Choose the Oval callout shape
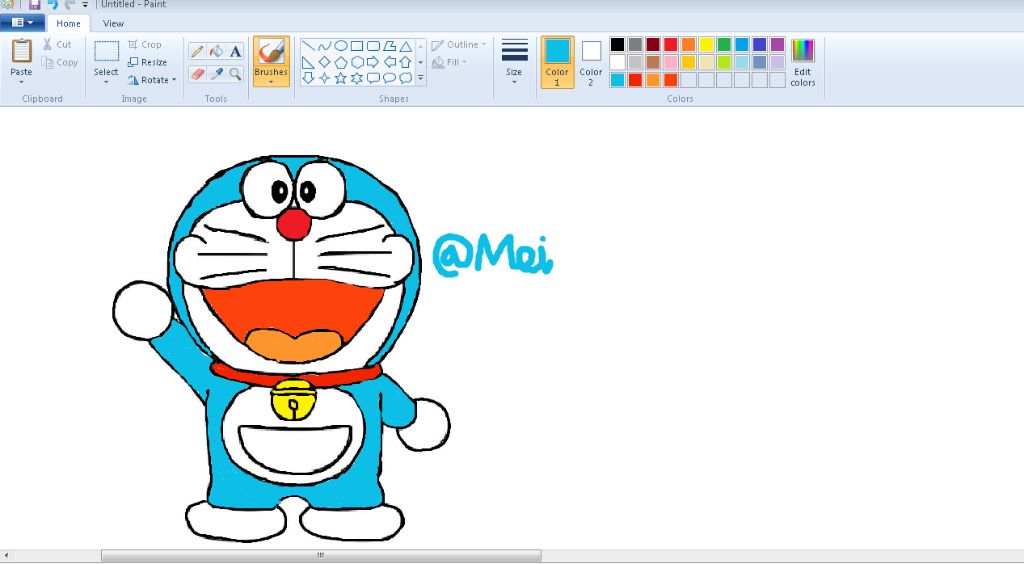1024x564 pixels. point(390,78)
